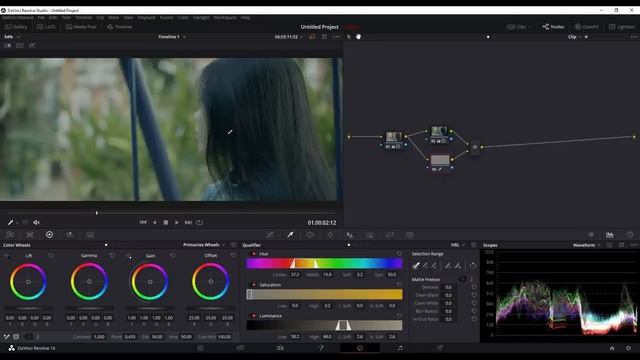640x360 pixels.
Task: Click the Luminance range bar
Action: [324, 325]
